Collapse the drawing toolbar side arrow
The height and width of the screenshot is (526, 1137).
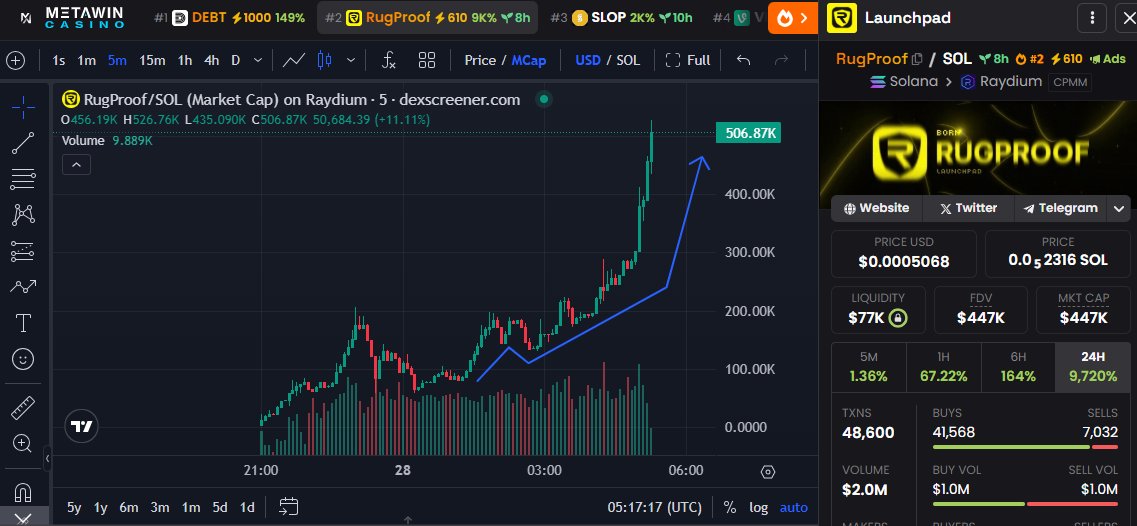coord(47,458)
